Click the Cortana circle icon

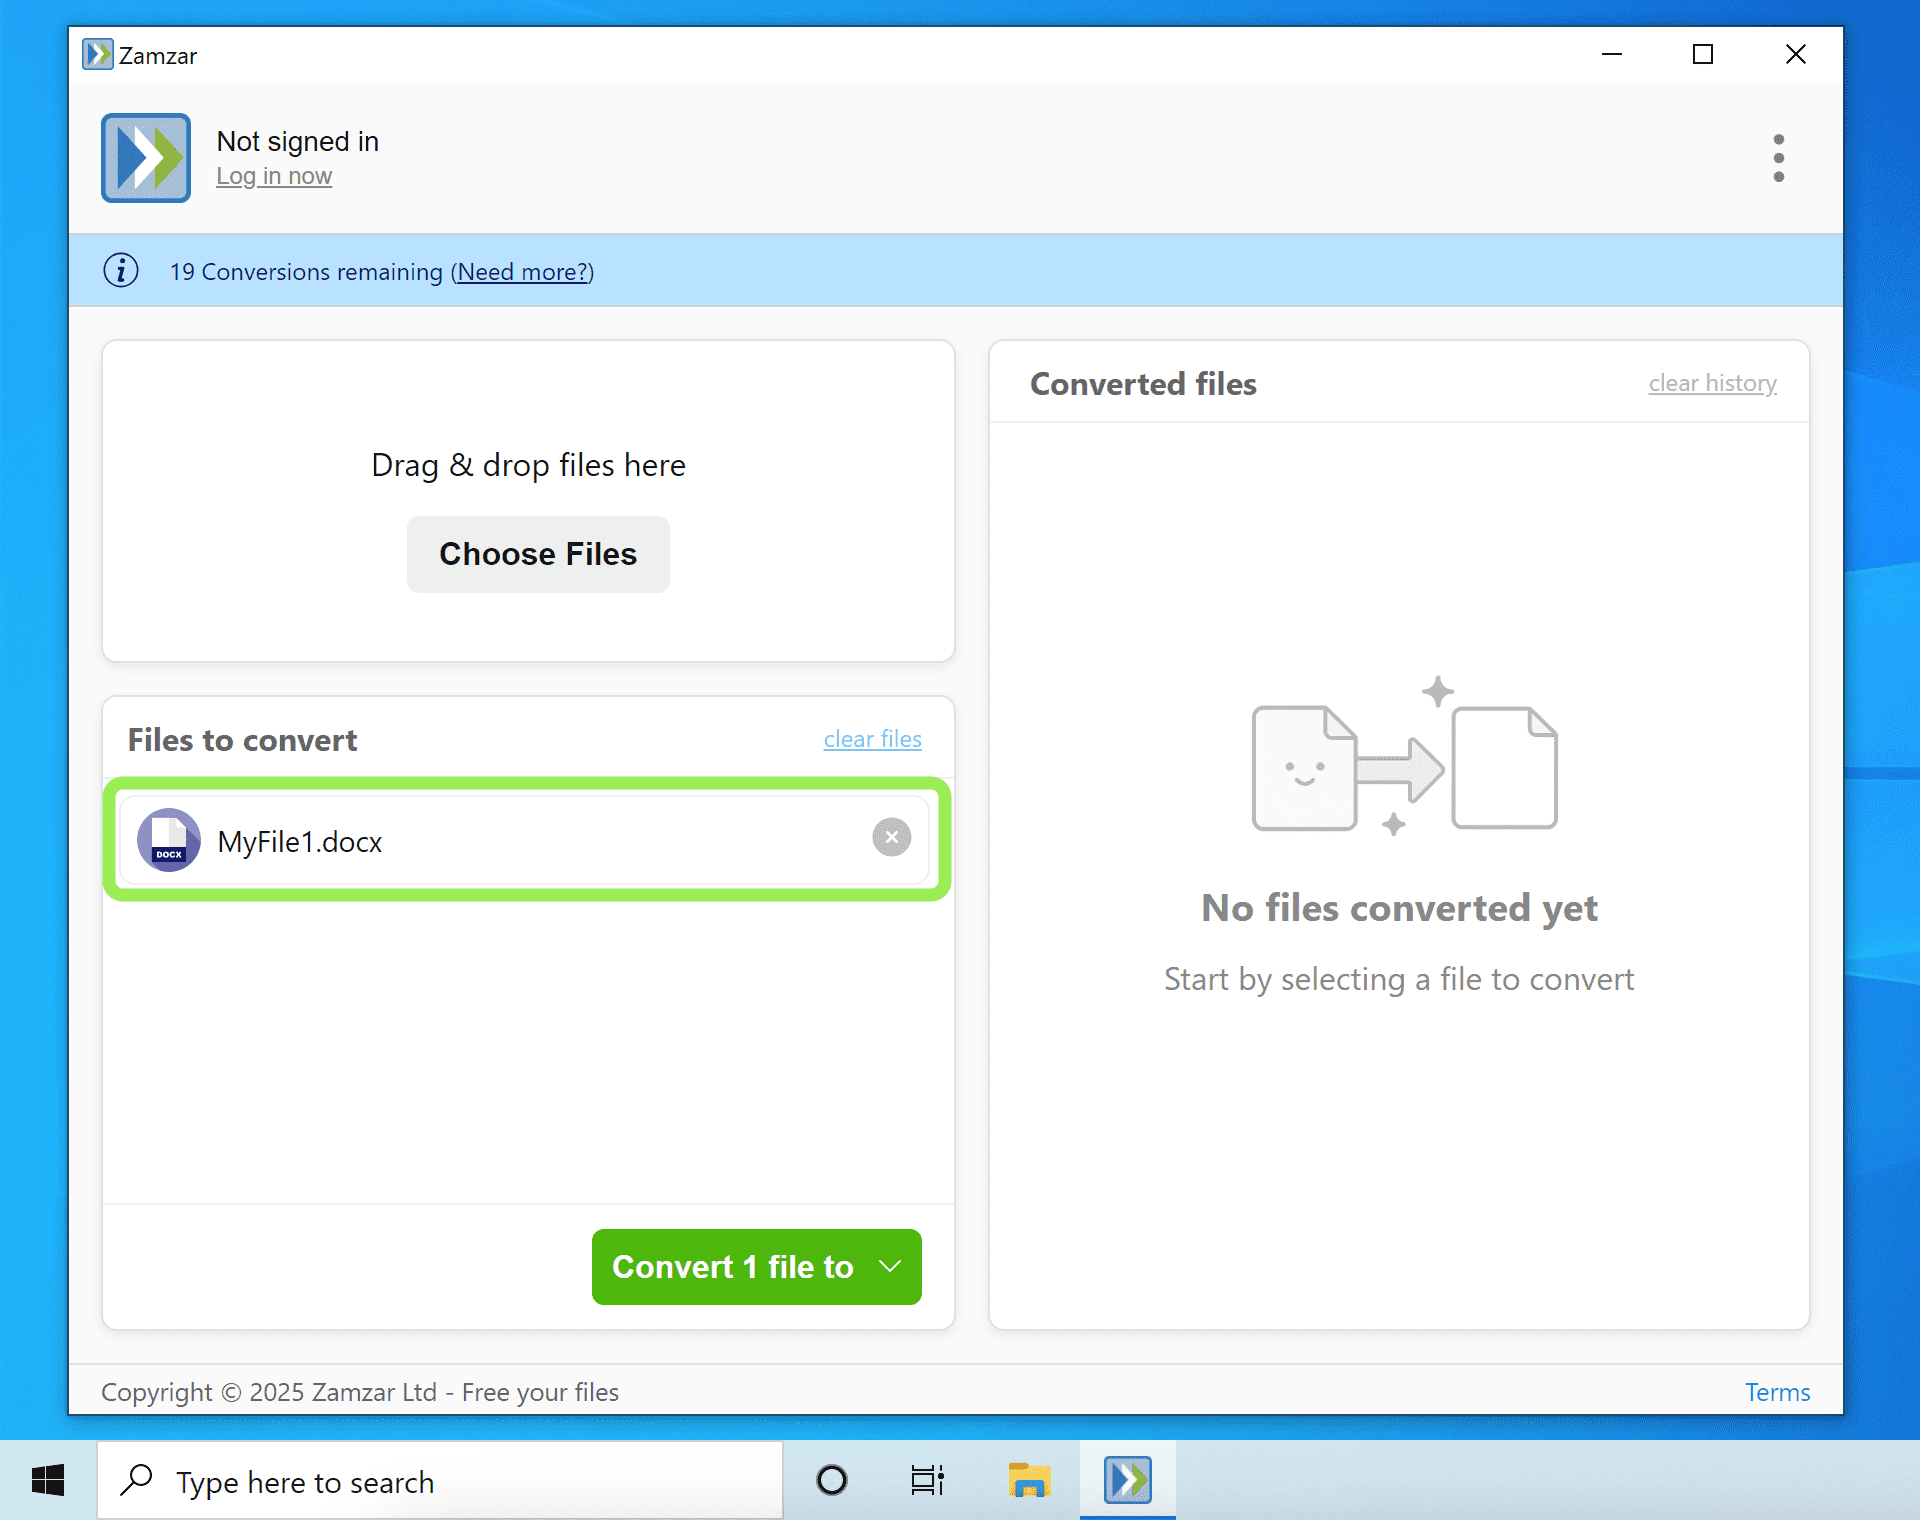pos(830,1480)
